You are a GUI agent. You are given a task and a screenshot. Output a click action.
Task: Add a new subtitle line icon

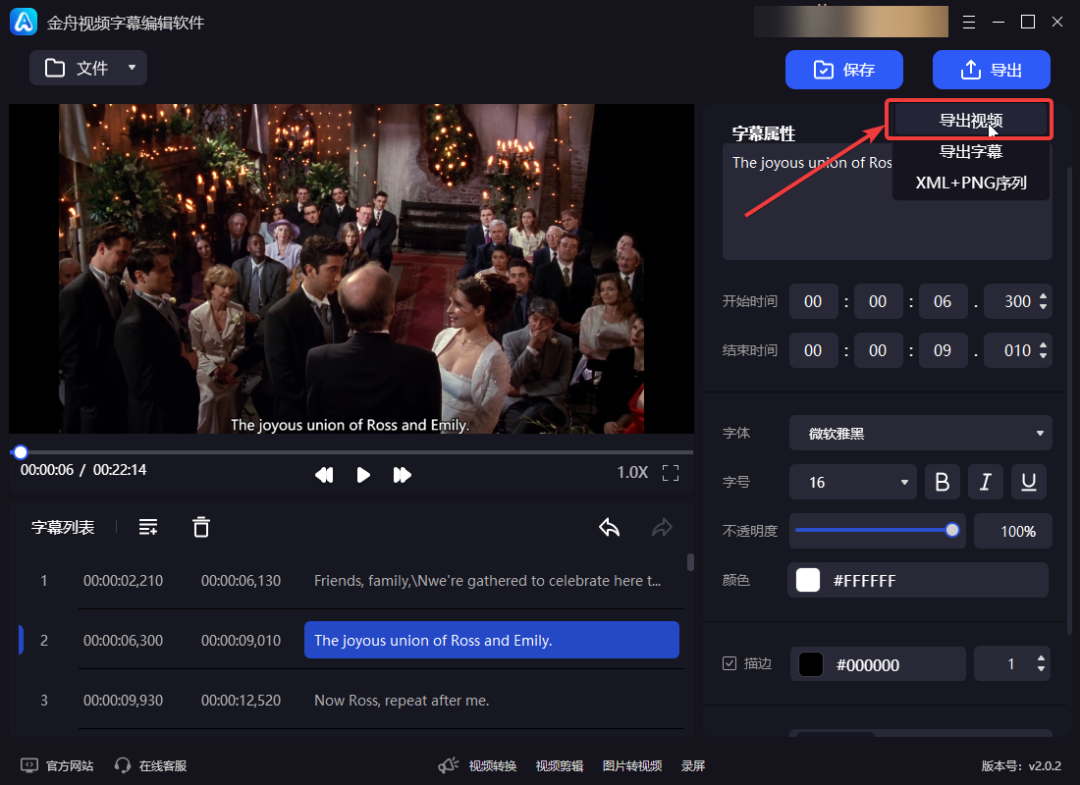(148, 527)
